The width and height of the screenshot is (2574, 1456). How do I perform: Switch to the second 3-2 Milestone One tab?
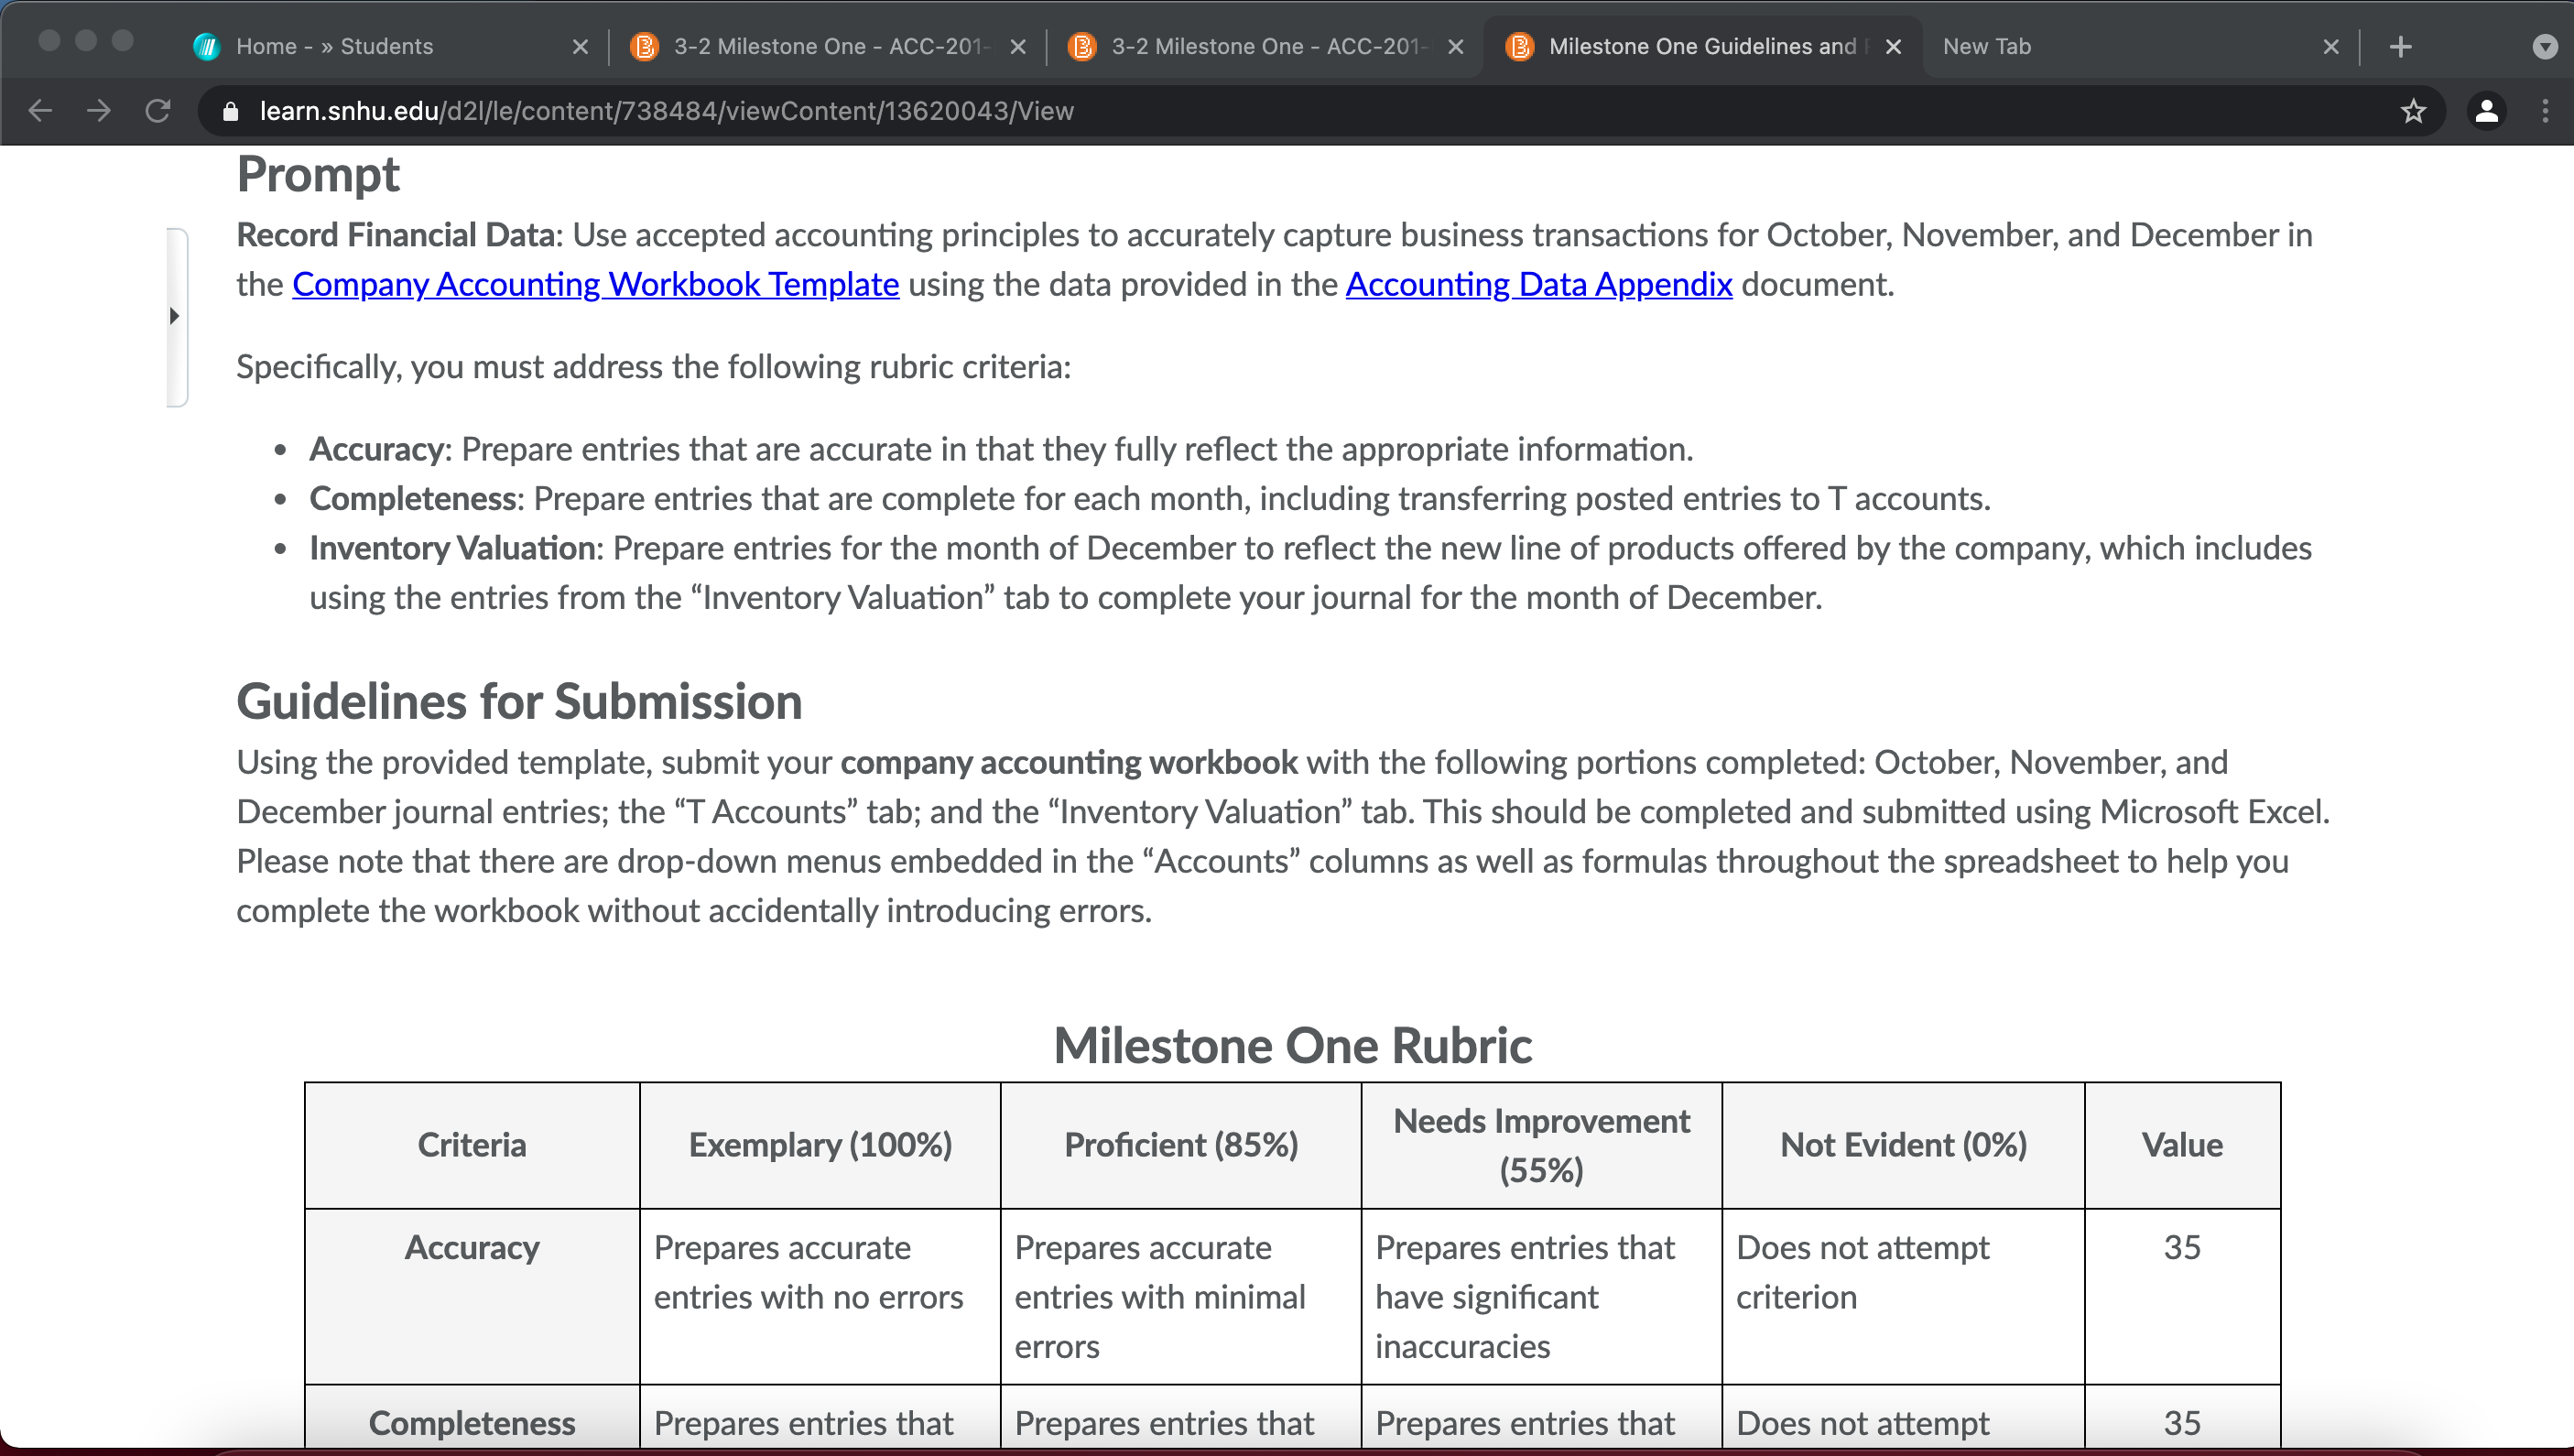[x=1251, y=46]
